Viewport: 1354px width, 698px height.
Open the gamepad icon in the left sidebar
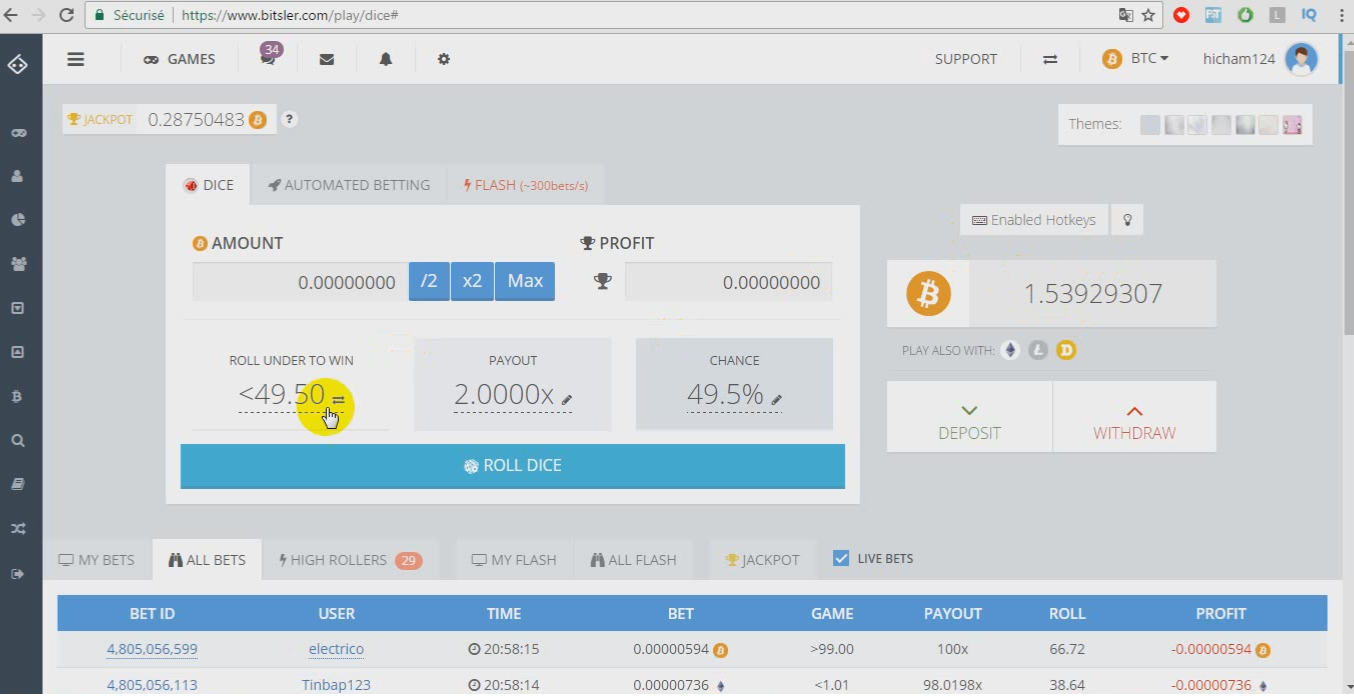18,133
